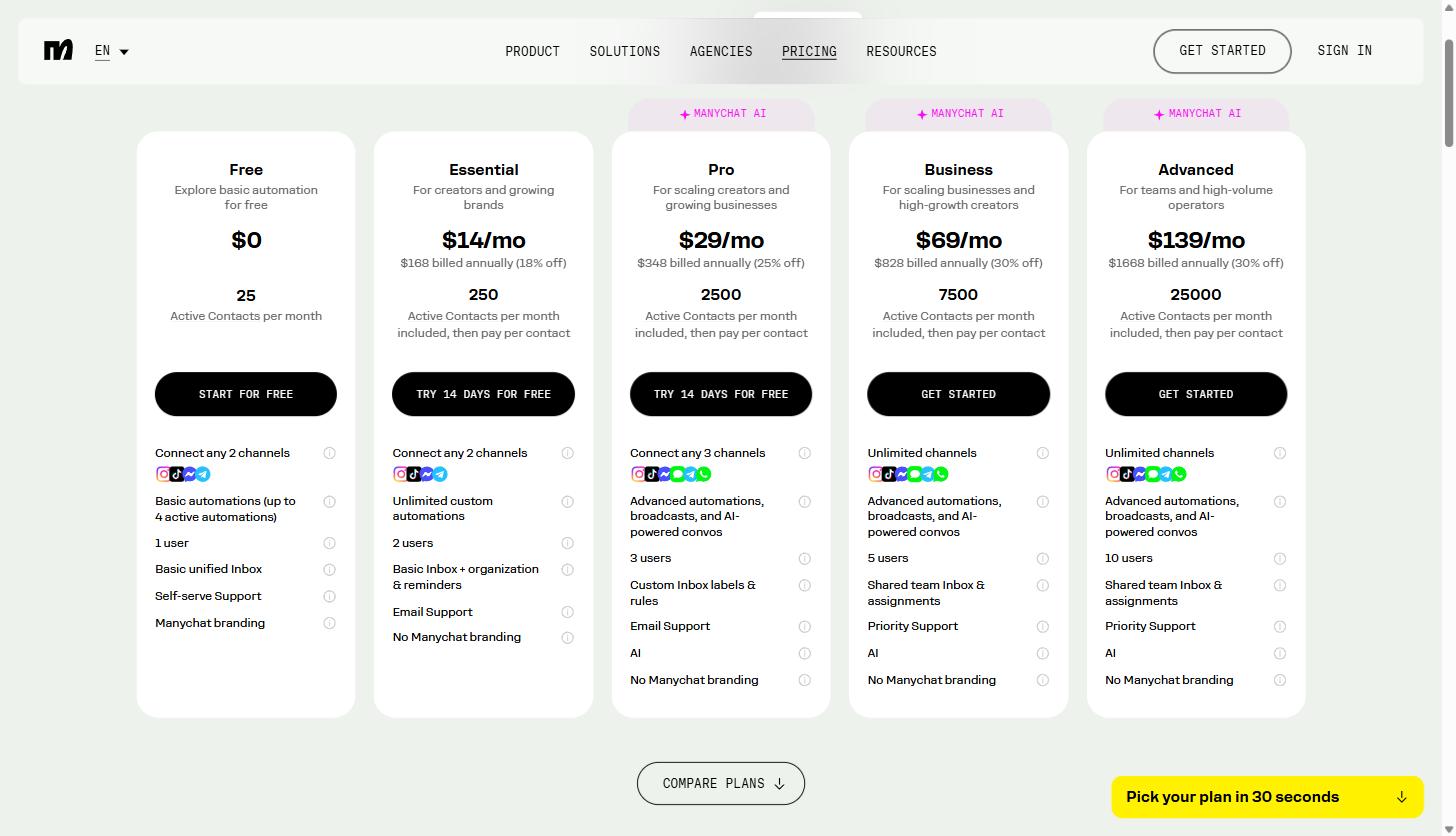
Task: Click the header Get Started button
Action: click(x=1222, y=51)
